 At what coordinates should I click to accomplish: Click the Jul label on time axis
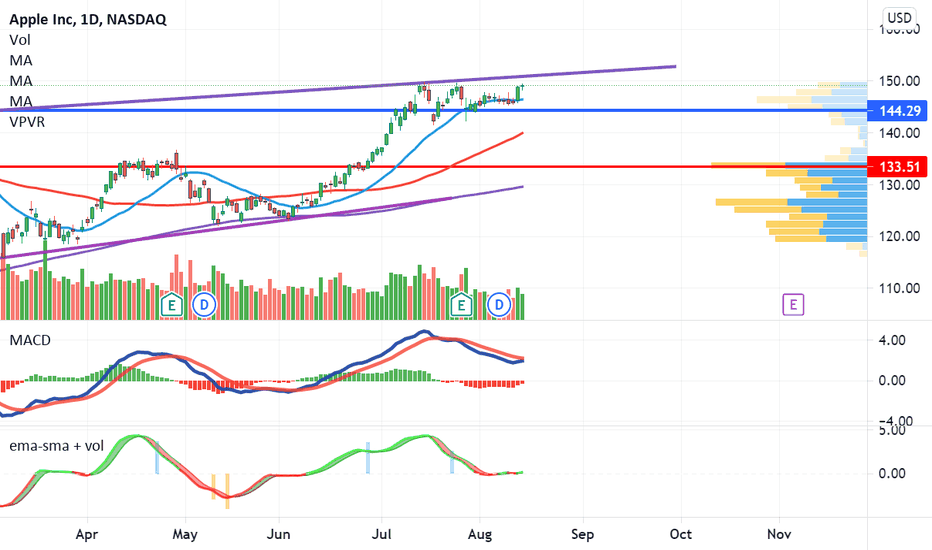pyautogui.click(x=381, y=535)
